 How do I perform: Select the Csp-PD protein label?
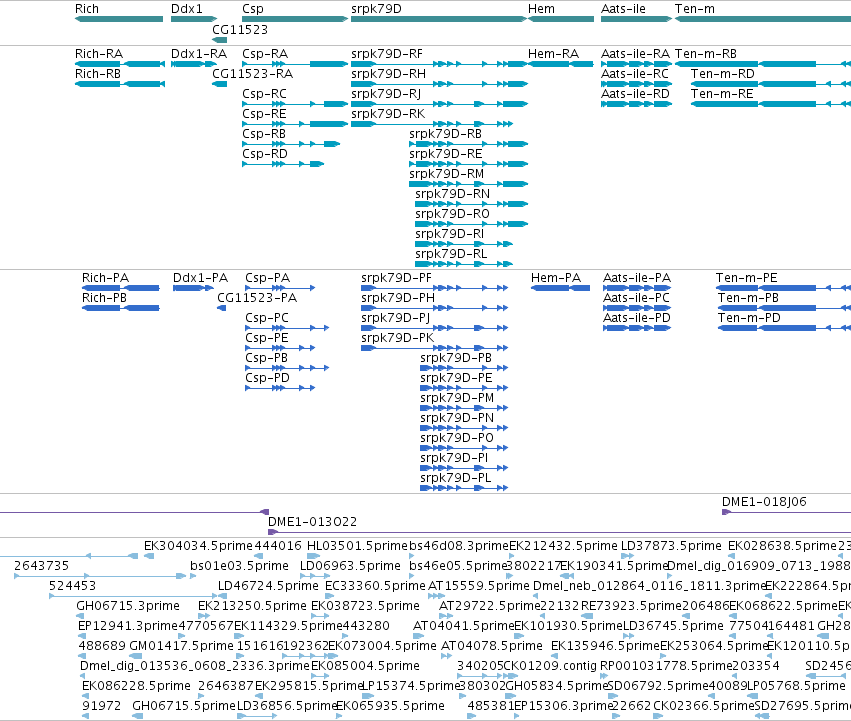[x=268, y=378]
